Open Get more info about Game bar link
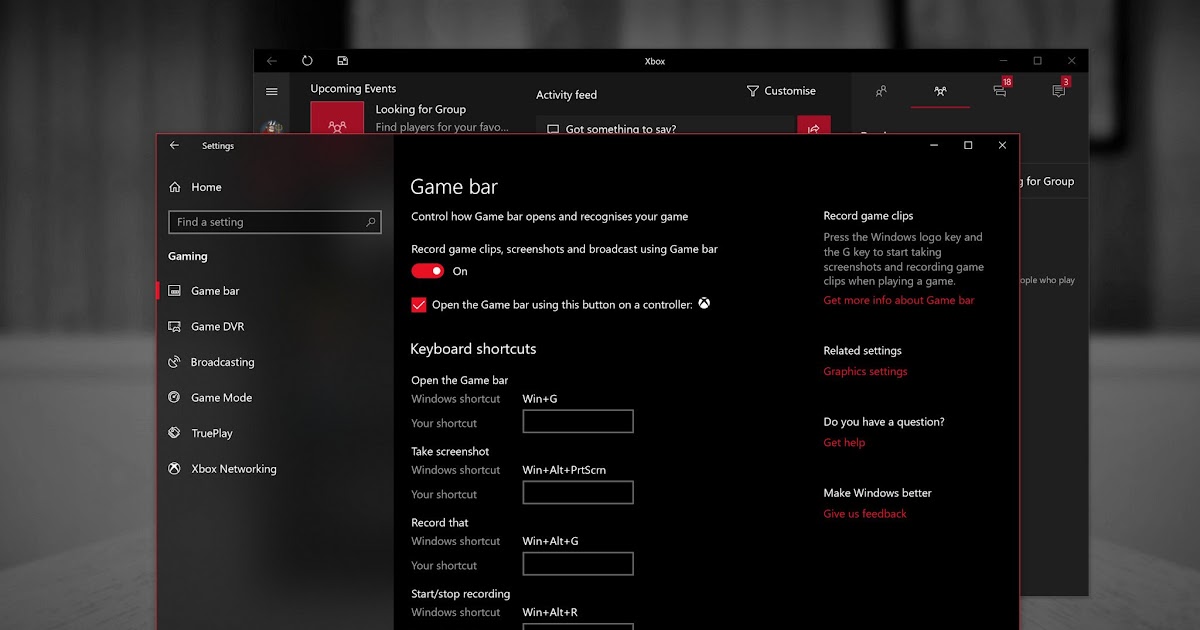1200x630 pixels. tap(899, 300)
